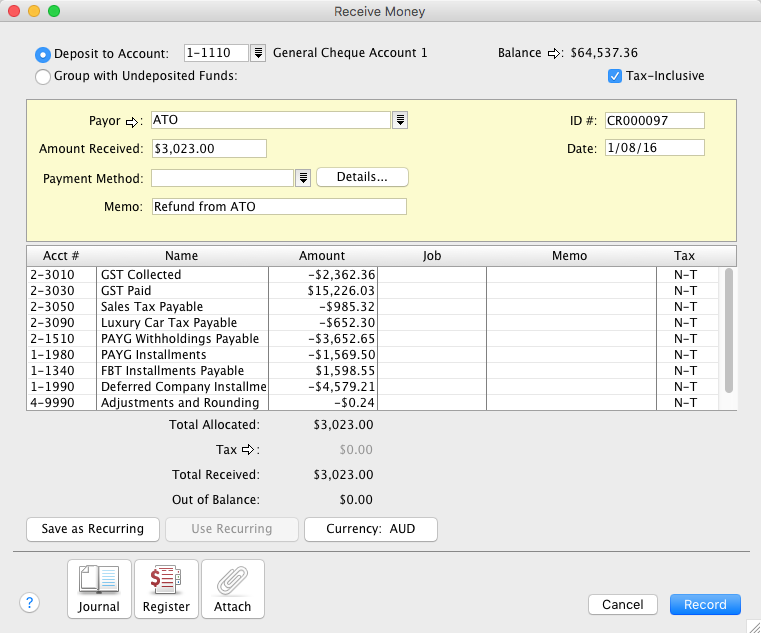Click the Balance zoom arrow icon

[x=555, y=53]
